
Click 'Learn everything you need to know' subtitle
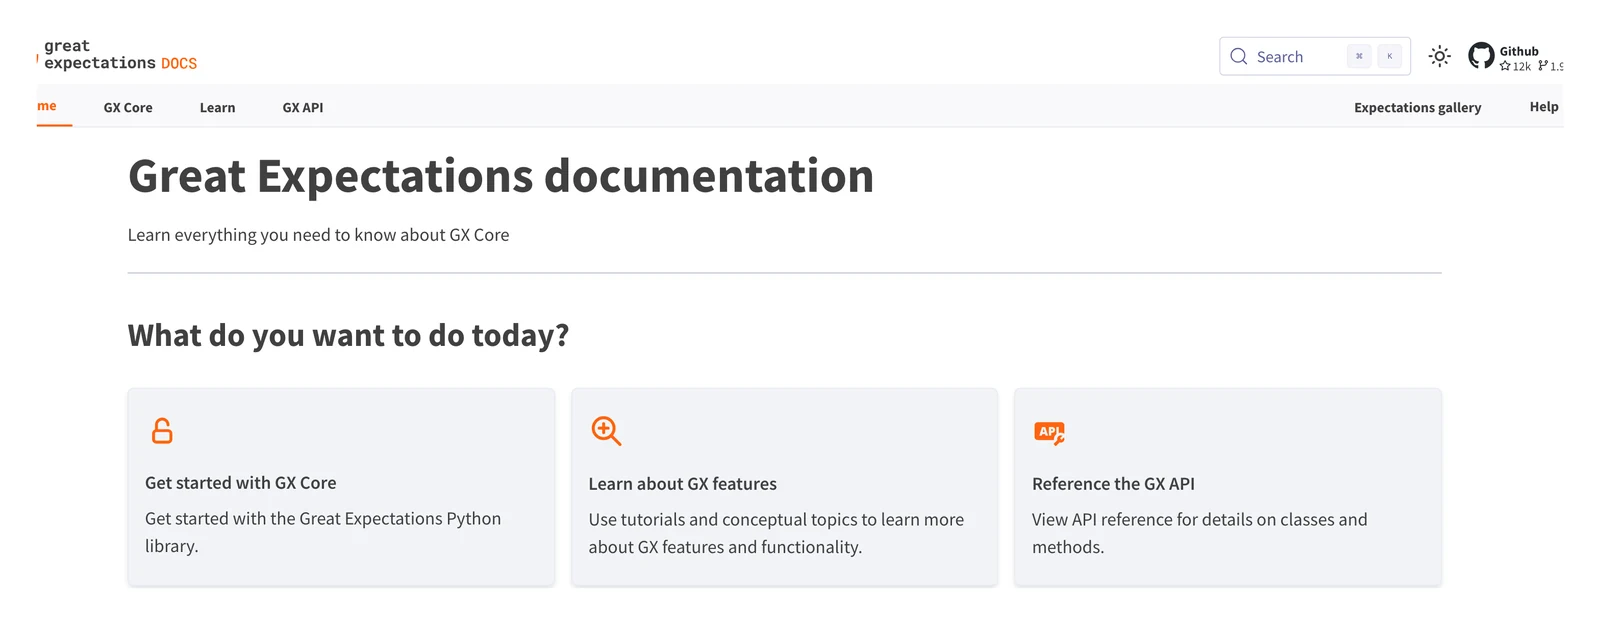318,235
